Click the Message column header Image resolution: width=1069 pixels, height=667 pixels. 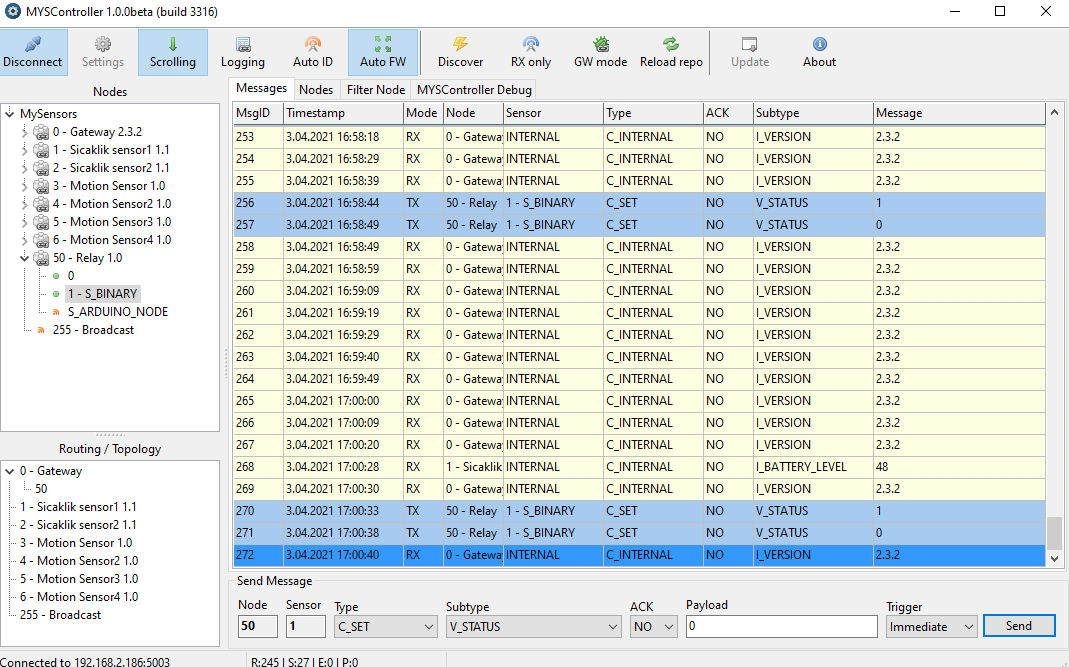(x=959, y=113)
